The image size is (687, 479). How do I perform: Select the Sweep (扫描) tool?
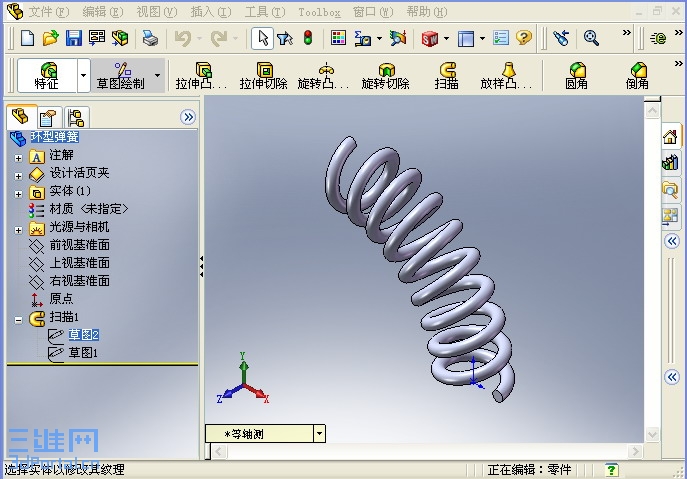[446, 75]
